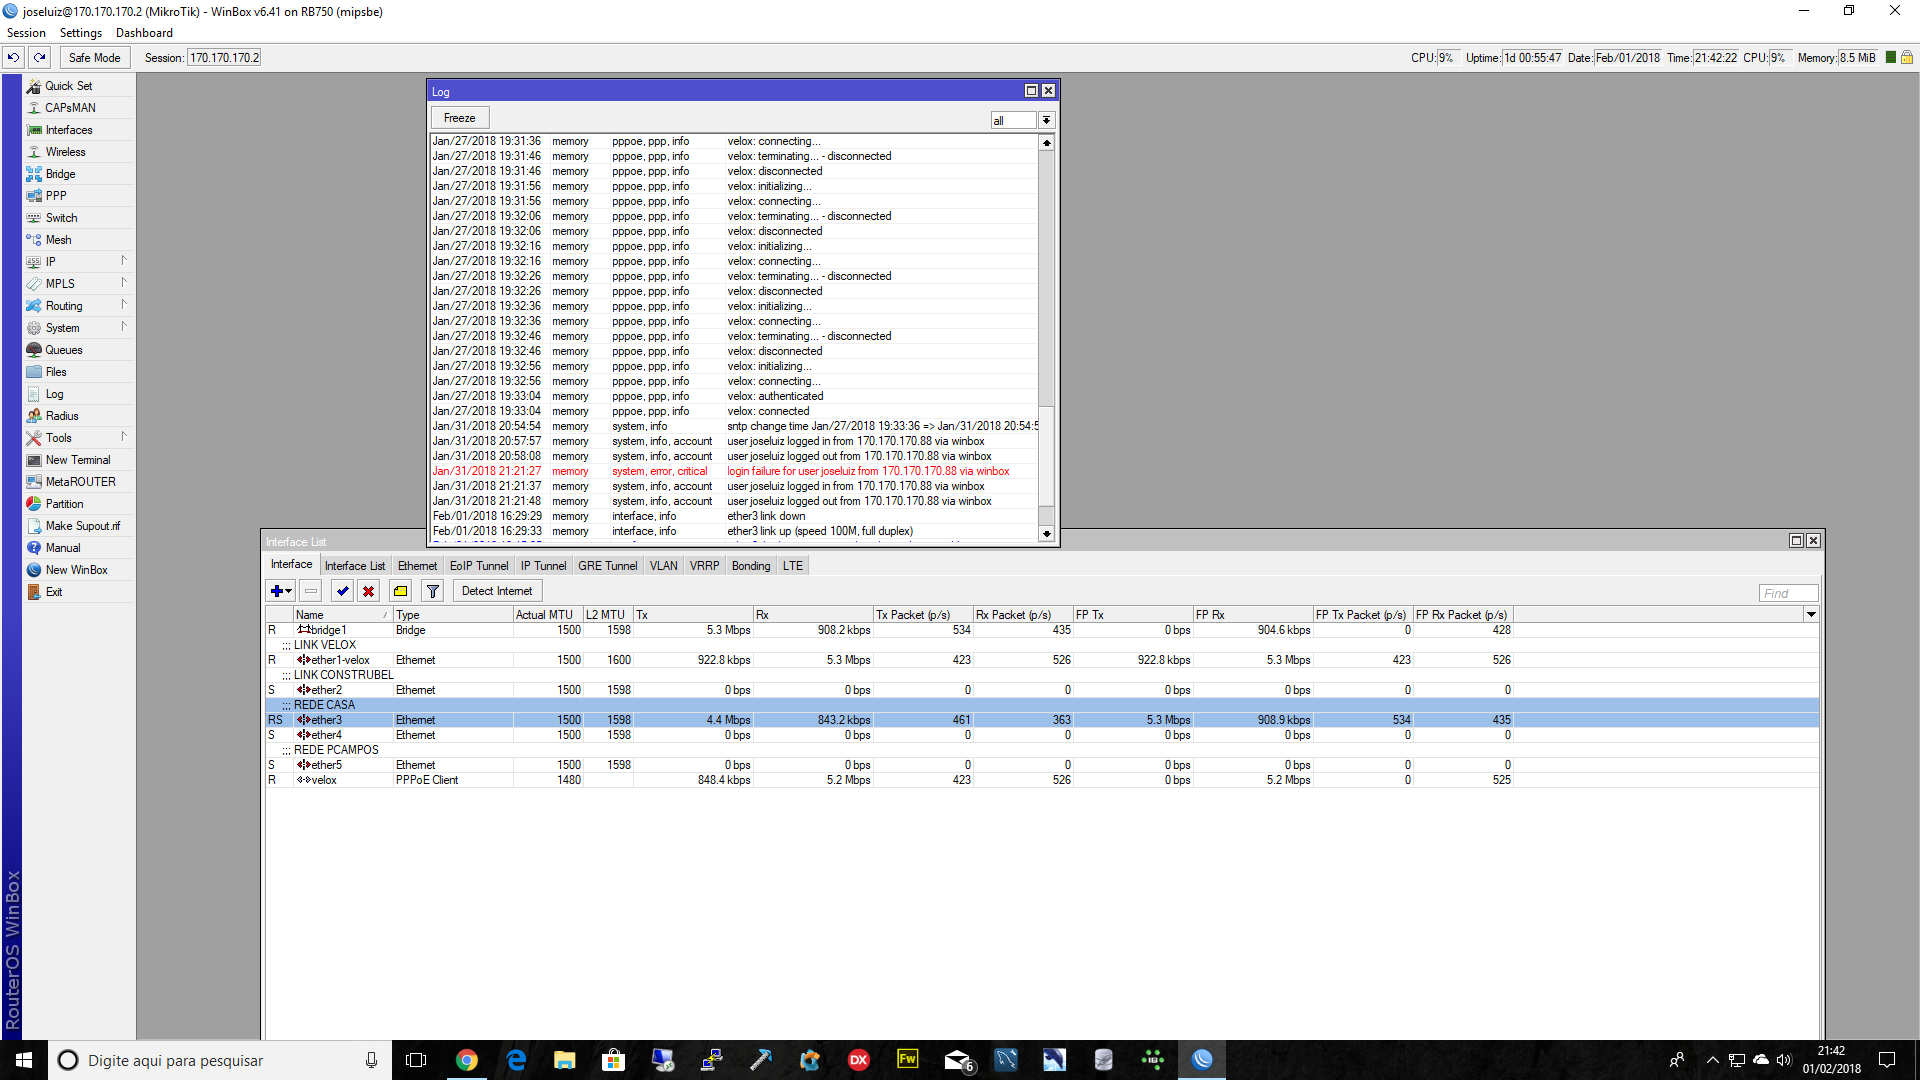Enable the selected interface with the blue checkmark
Screen dimensions: 1920x1080
point(343,591)
